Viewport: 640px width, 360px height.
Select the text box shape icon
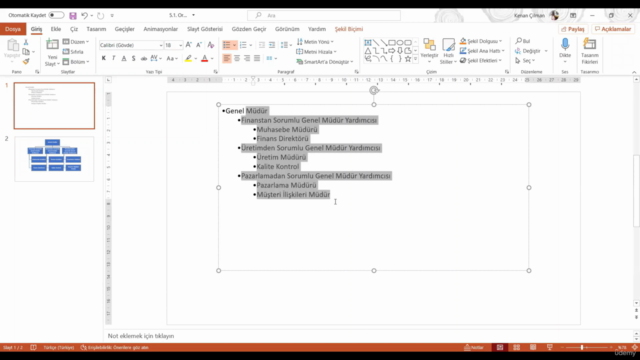pos(368,42)
